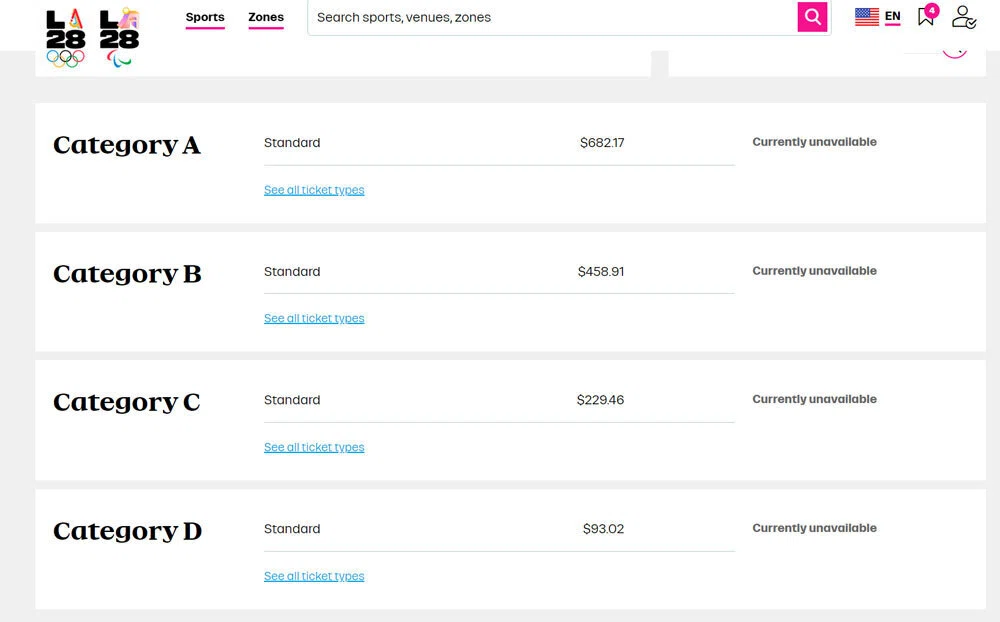Click the LA28 Olympic logo
Viewport: 1000px width, 622px height.
[x=66, y=38]
